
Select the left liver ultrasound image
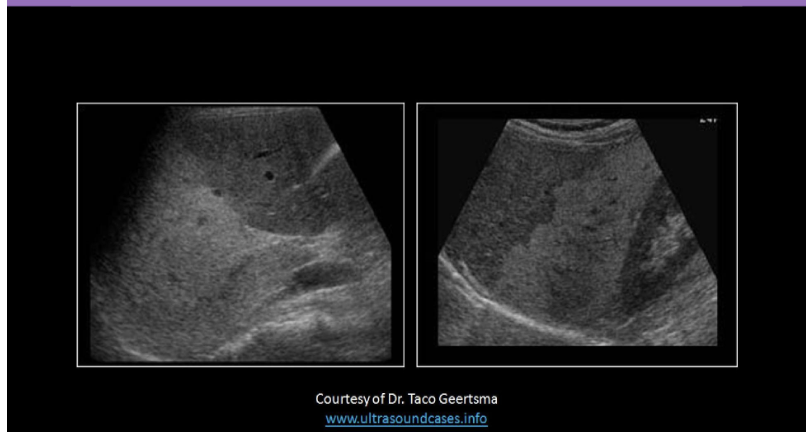pyautogui.click(x=241, y=235)
